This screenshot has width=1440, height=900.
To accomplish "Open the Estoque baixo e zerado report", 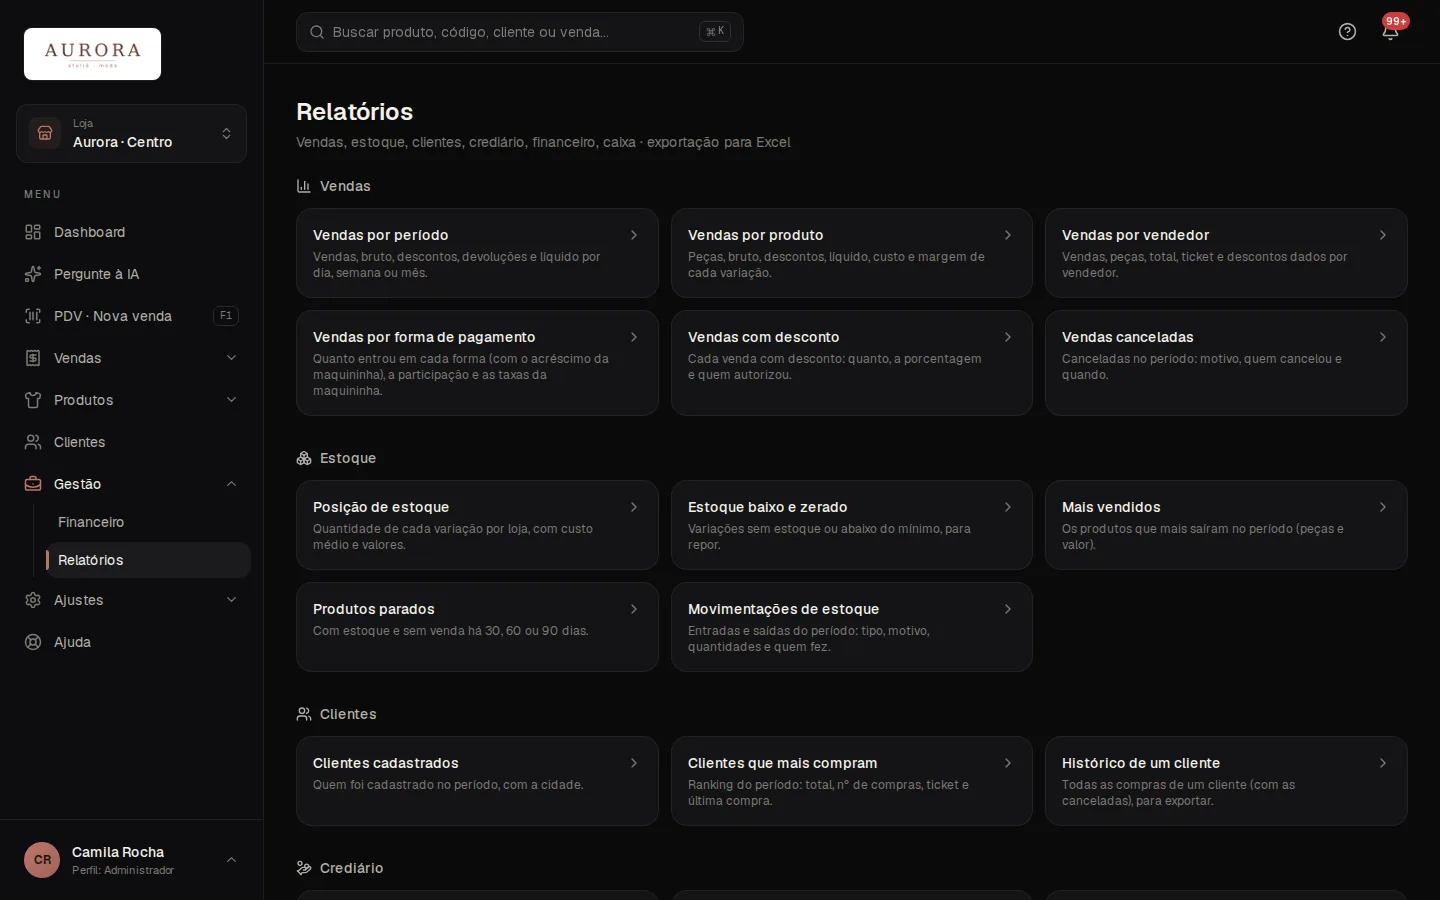I will click(852, 525).
